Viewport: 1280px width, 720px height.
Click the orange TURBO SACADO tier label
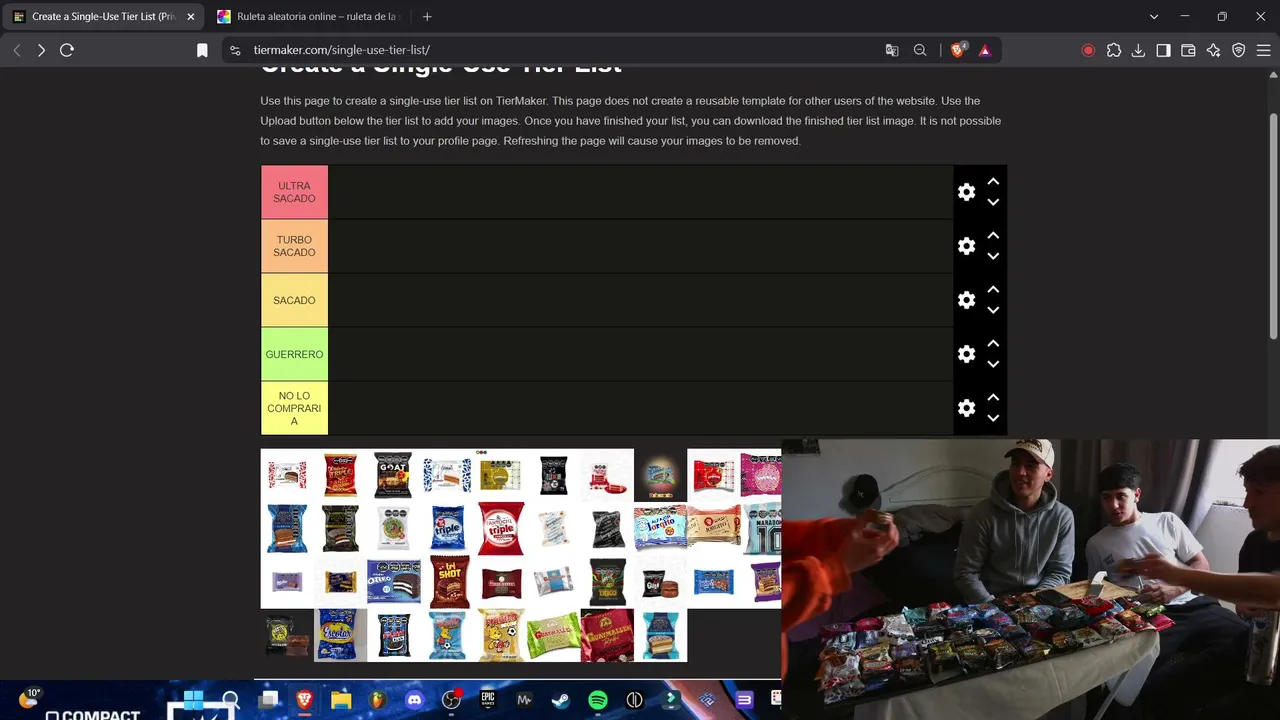[x=294, y=246]
